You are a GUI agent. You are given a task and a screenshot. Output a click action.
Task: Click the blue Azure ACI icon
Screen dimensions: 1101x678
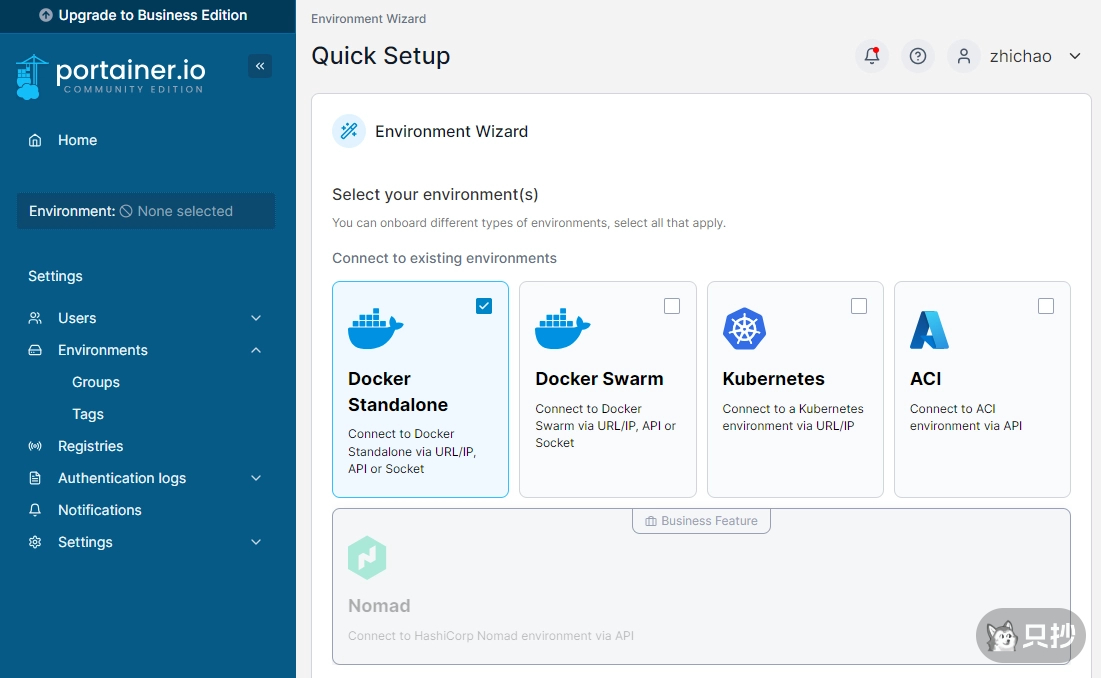click(x=930, y=328)
